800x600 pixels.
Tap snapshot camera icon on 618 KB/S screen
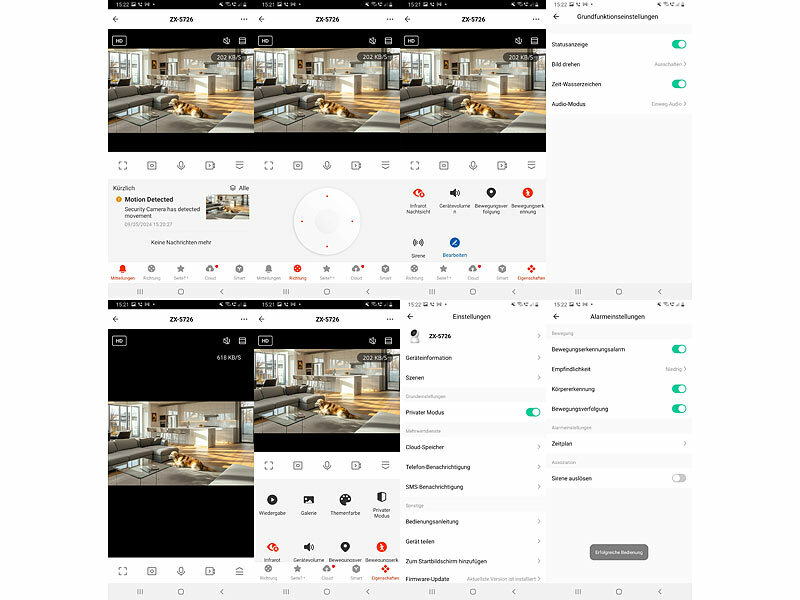pyautogui.click(x=152, y=571)
